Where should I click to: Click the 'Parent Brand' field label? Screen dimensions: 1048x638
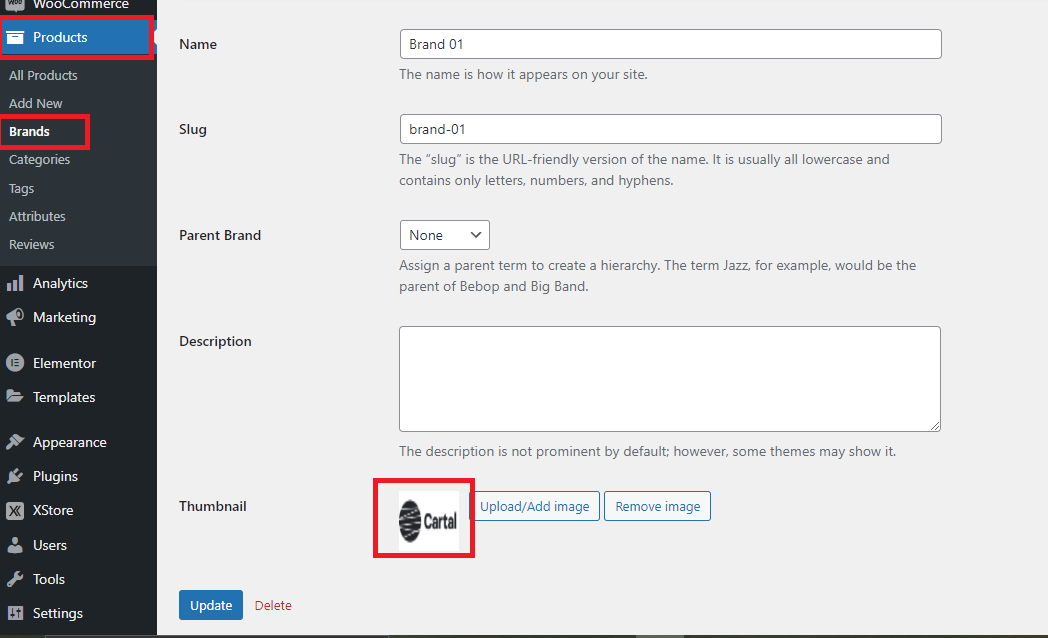[220, 235]
